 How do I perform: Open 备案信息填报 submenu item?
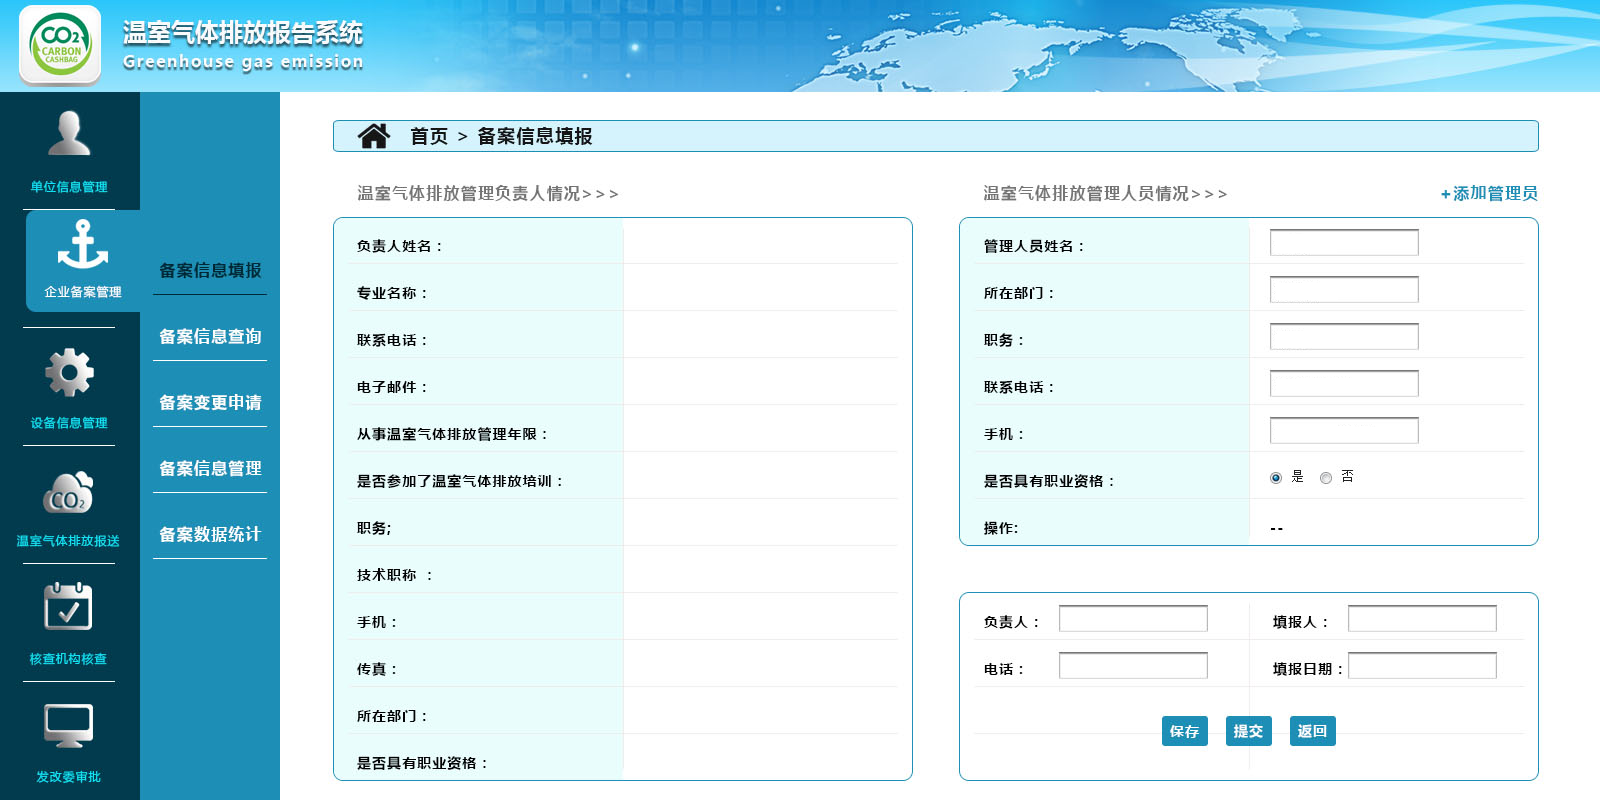(210, 270)
